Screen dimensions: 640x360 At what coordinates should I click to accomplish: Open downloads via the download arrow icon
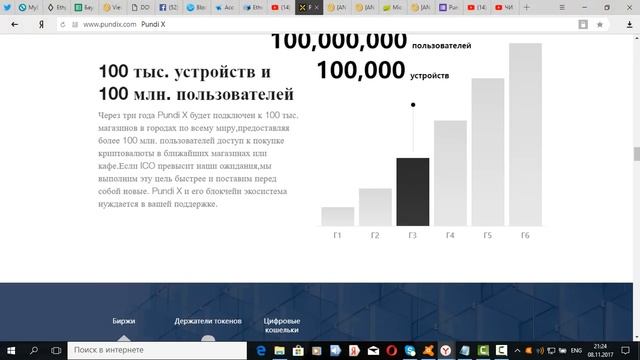(629, 24)
